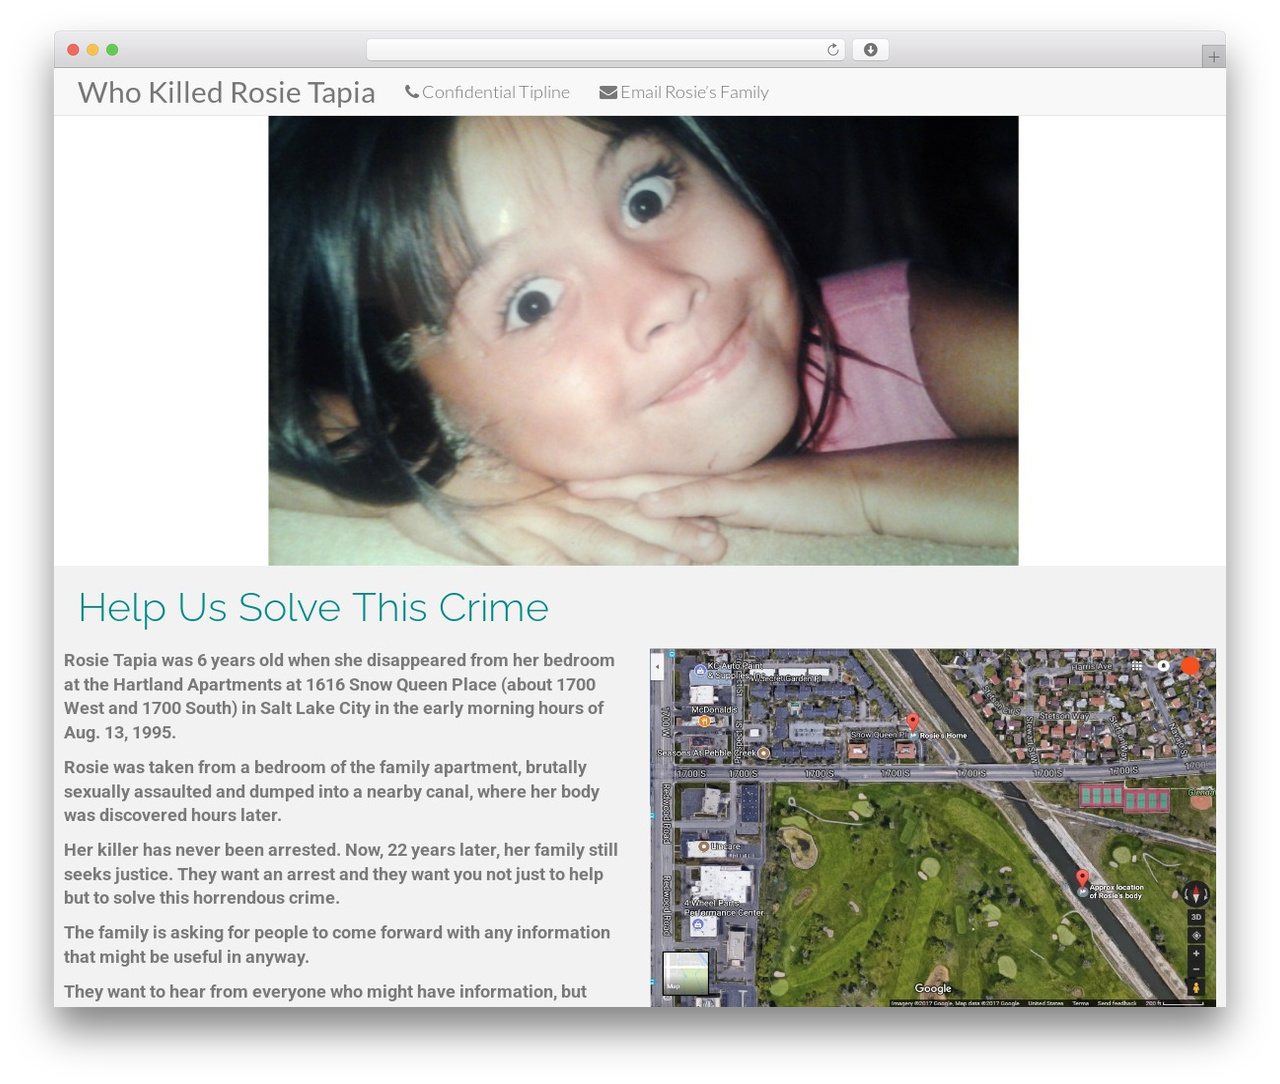Click the yellow Street View pegman

tap(1196, 988)
